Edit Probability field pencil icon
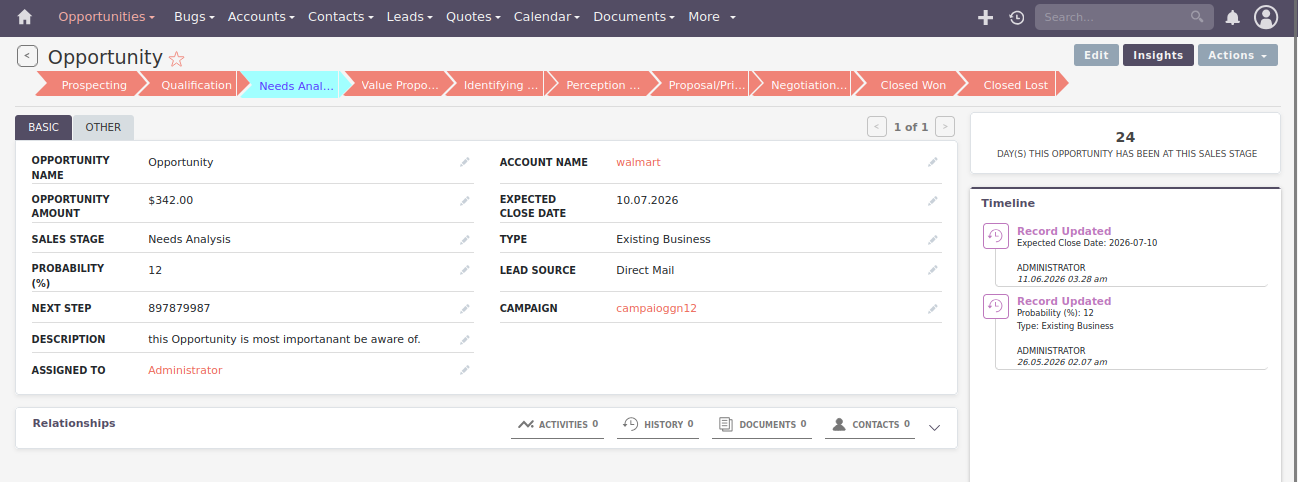This screenshot has height=482, width=1298. (x=464, y=270)
